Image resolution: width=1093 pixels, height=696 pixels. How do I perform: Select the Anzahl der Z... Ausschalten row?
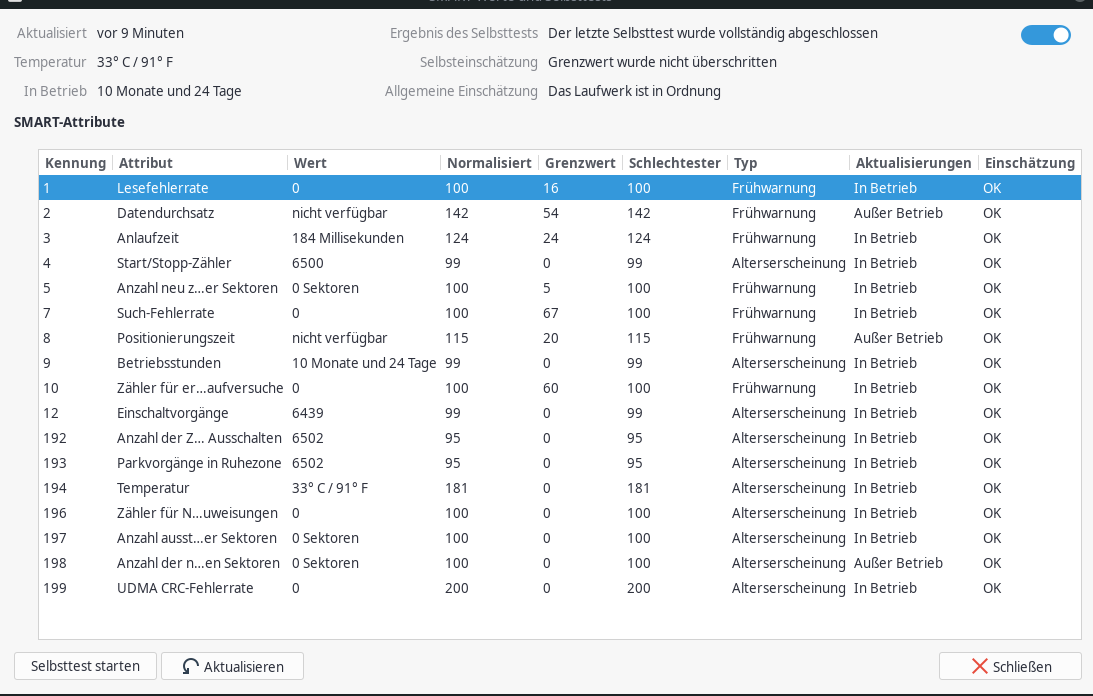(560, 438)
